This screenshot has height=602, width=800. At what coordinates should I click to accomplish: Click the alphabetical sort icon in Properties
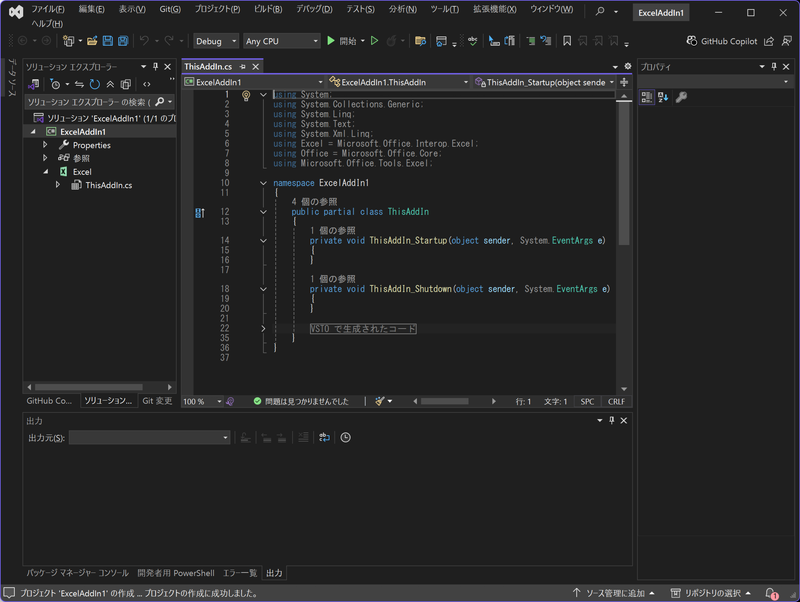click(x=663, y=97)
